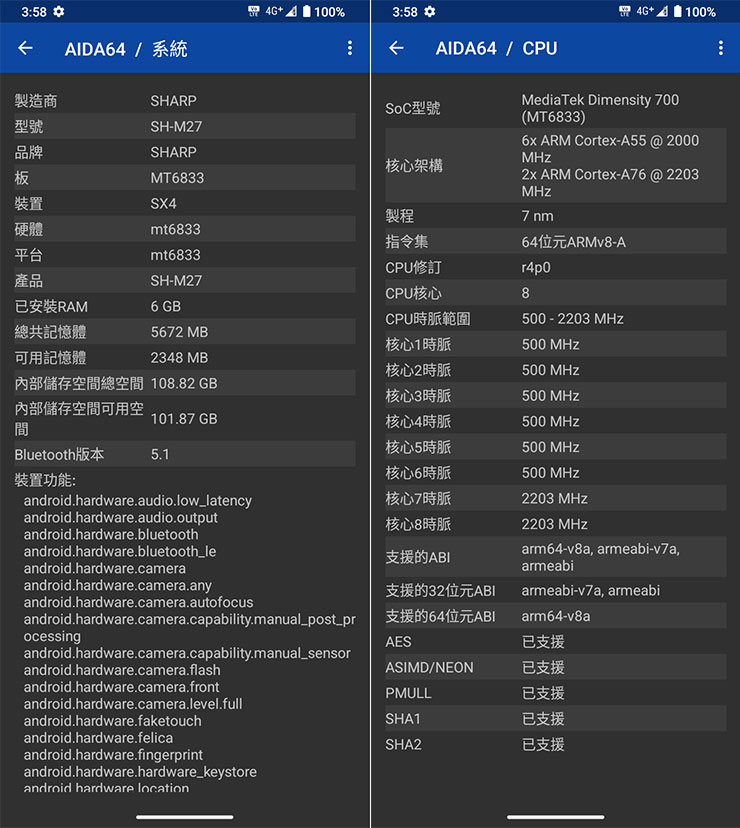Select the 支援的32位元ABI row
The width and height of the screenshot is (740, 828).
pos(555,590)
